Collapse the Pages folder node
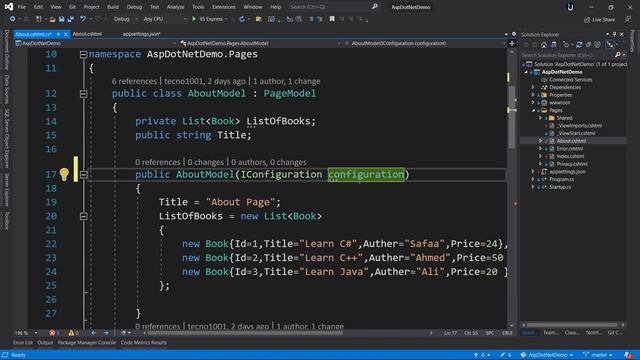The height and width of the screenshot is (360, 640). click(x=533, y=111)
